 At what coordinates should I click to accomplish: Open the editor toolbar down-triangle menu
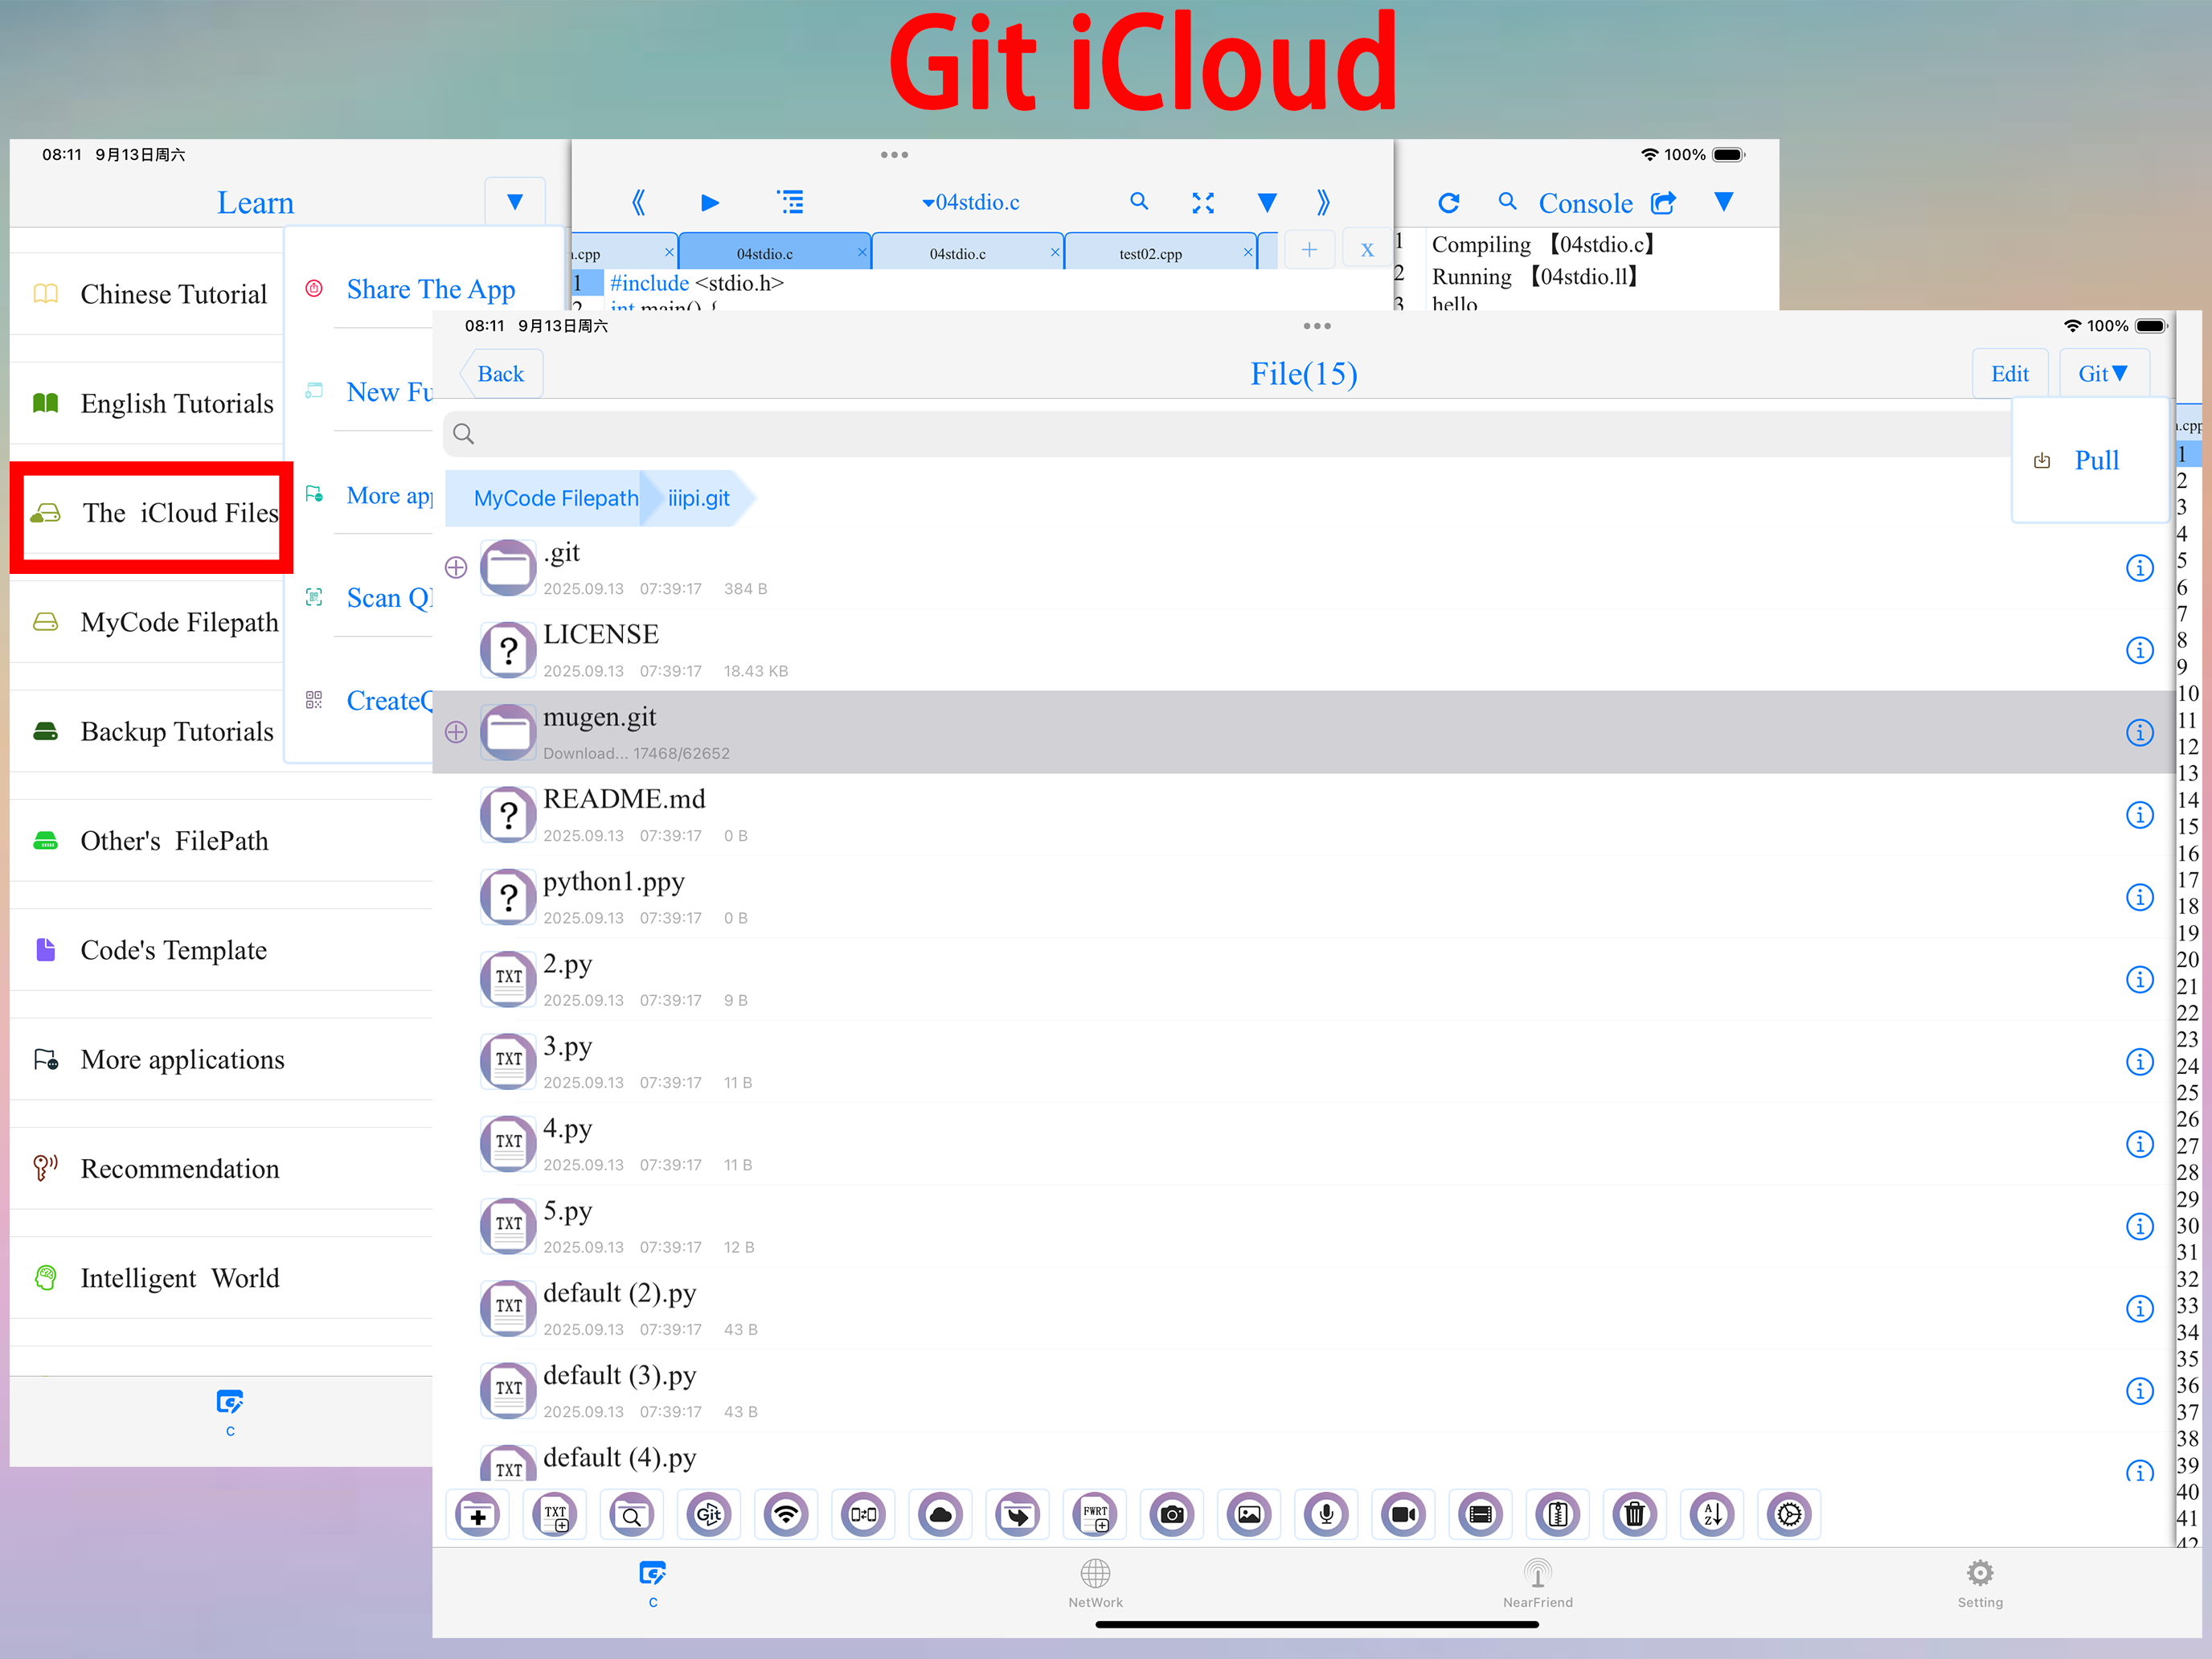point(1267,203)
